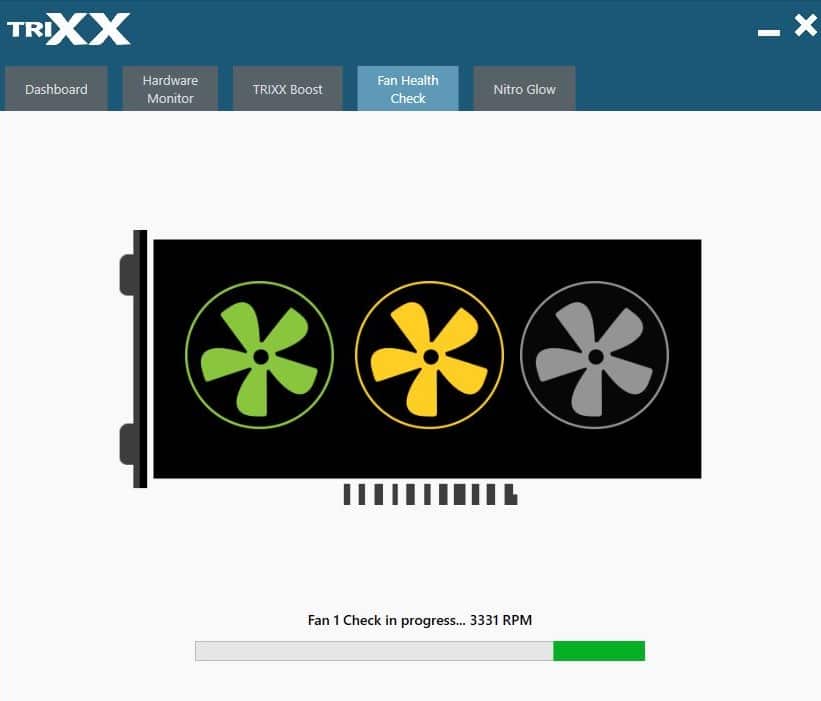
Task: Click the TRIXX logo
Action: (69, 29)
